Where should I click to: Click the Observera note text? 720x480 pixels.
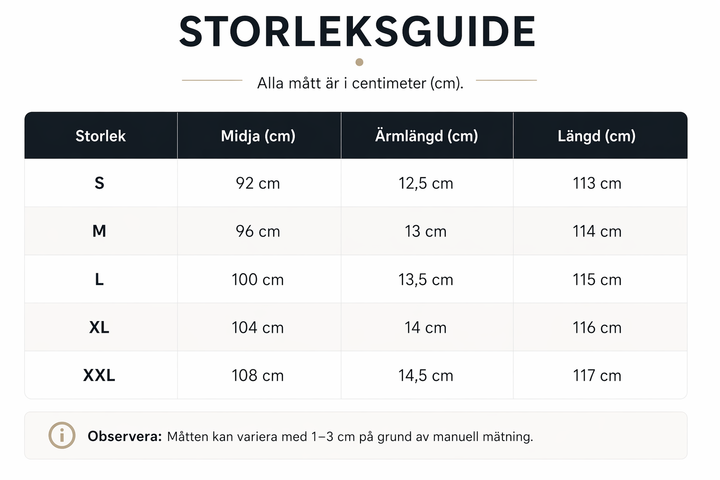pyautogui.click(x=310, y=436)
